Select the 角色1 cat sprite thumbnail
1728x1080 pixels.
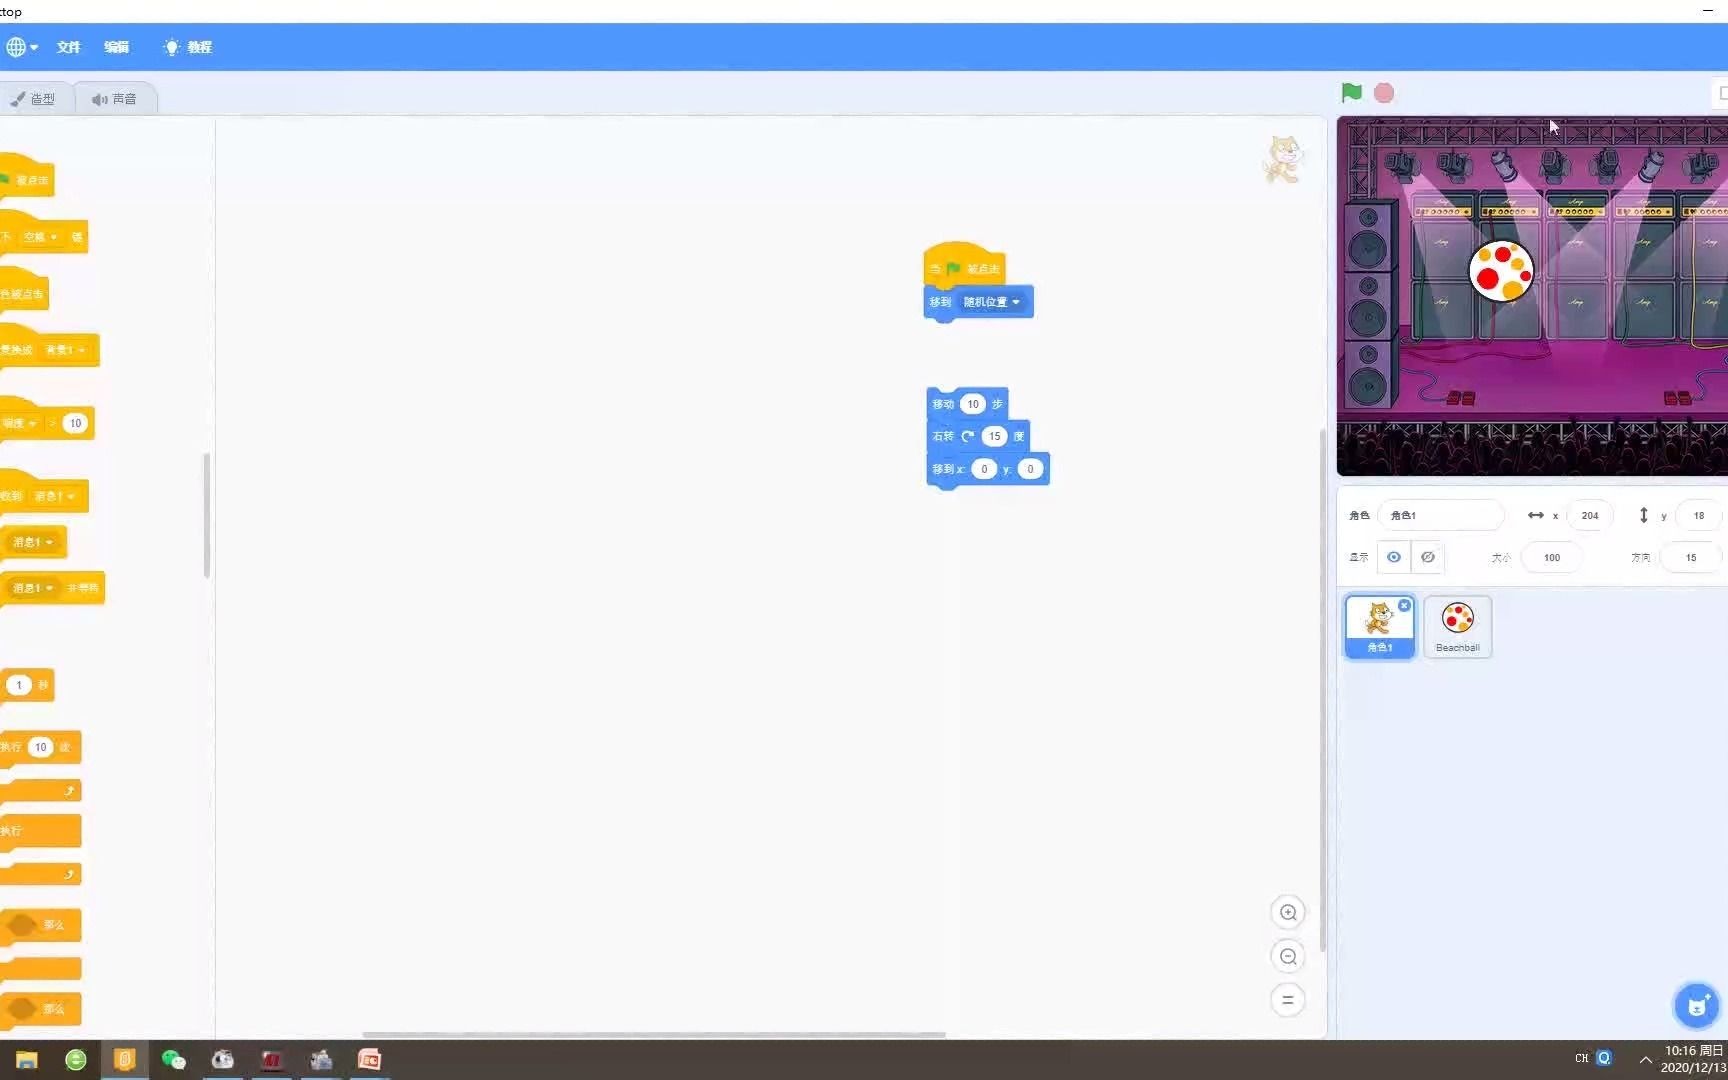[x=1380, y=627]
